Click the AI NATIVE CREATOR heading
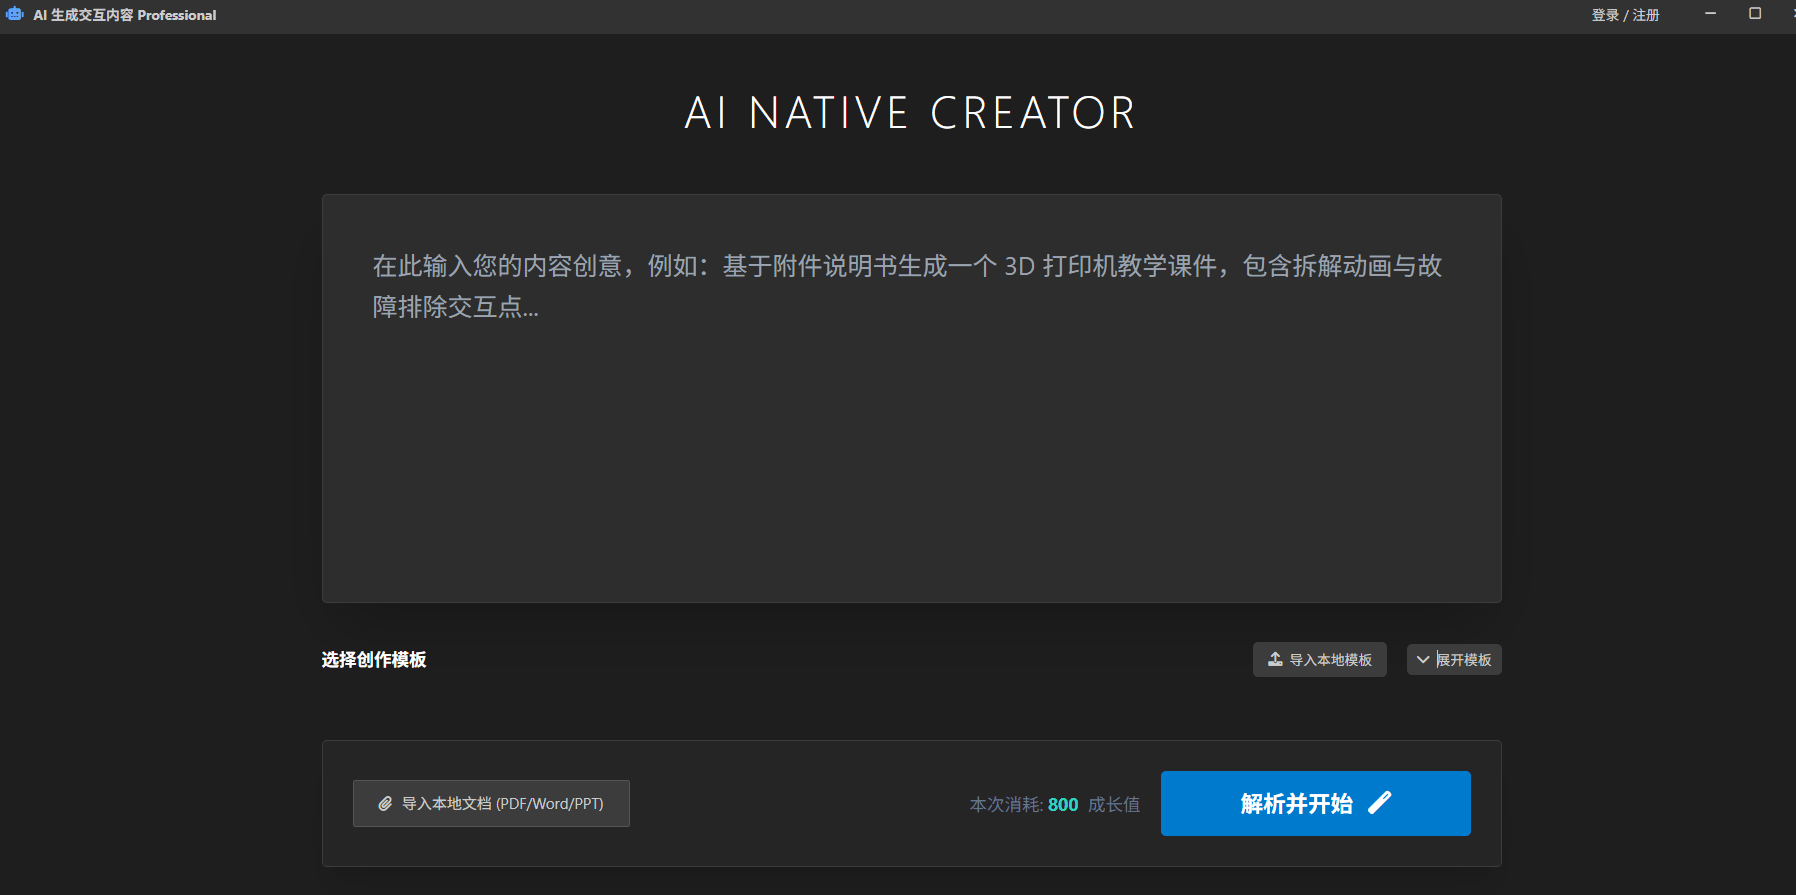Viewport: 1796px width, 895px height. 910,113
